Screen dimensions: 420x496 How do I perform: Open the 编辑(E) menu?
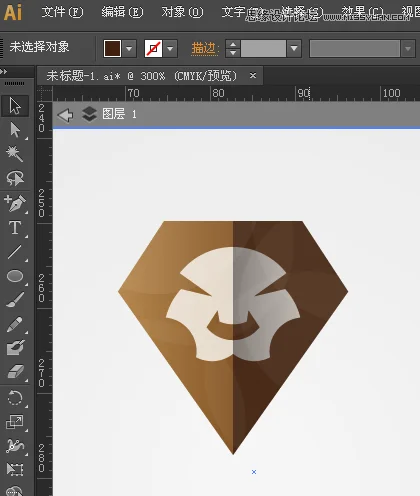122,12
